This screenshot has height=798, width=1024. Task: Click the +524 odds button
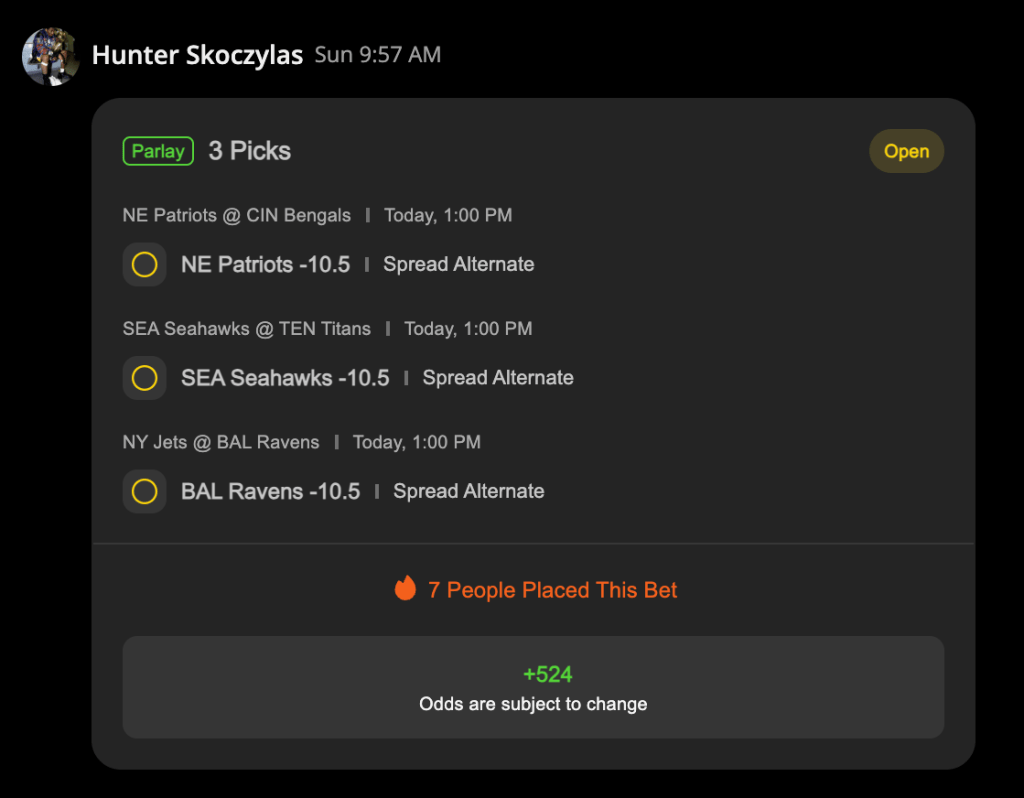[533, 687]
